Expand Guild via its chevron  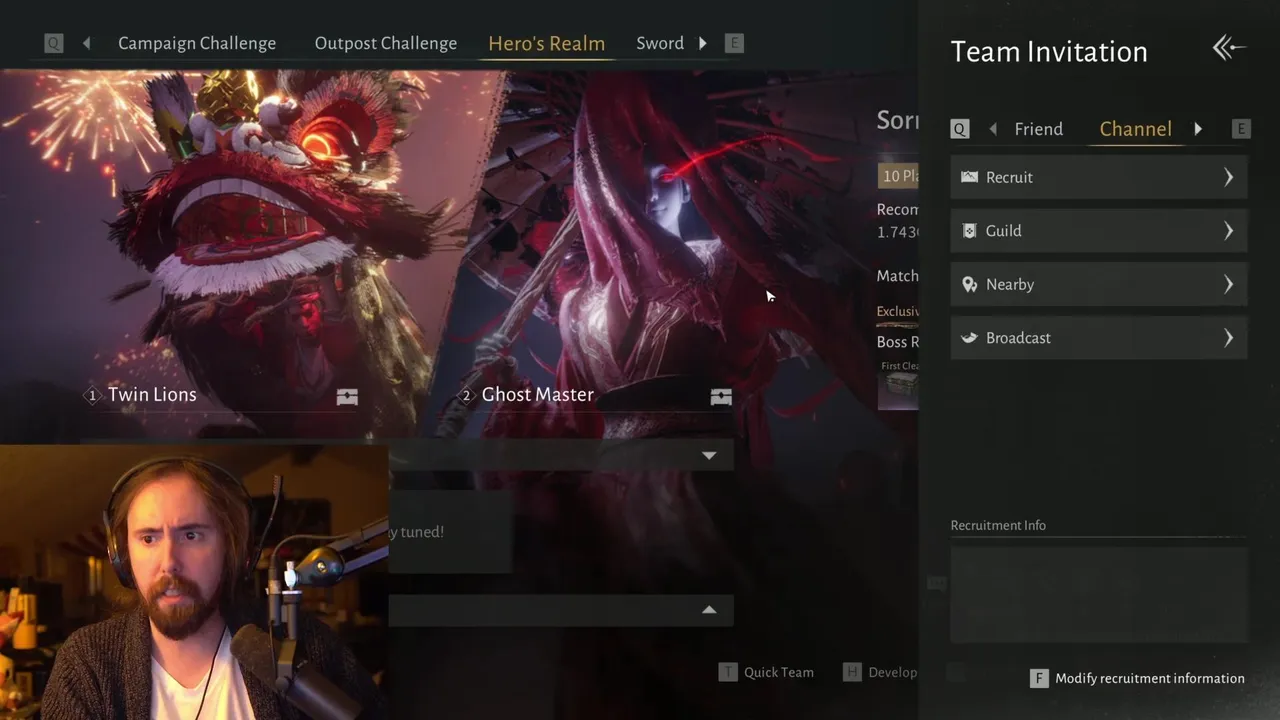(x=1229, y=231)
